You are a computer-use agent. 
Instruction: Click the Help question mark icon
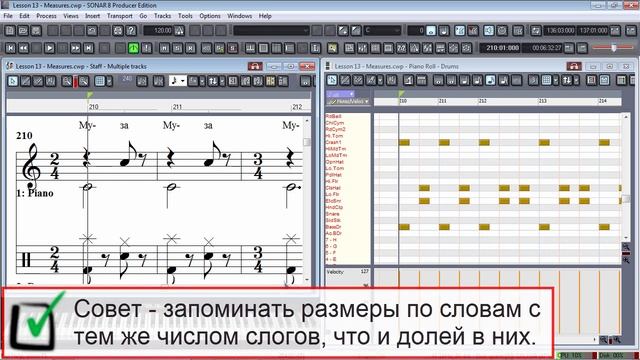(x=131, y=31)
